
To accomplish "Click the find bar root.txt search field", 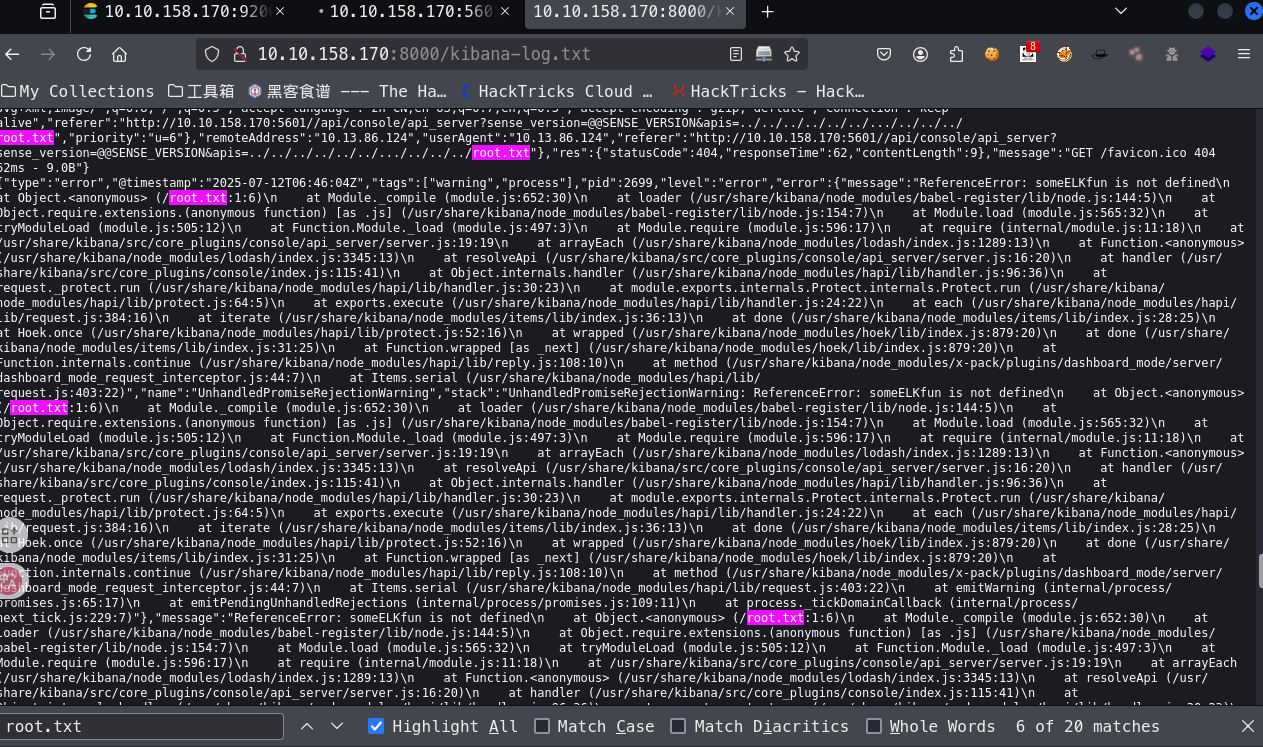I will click(143, 726).
